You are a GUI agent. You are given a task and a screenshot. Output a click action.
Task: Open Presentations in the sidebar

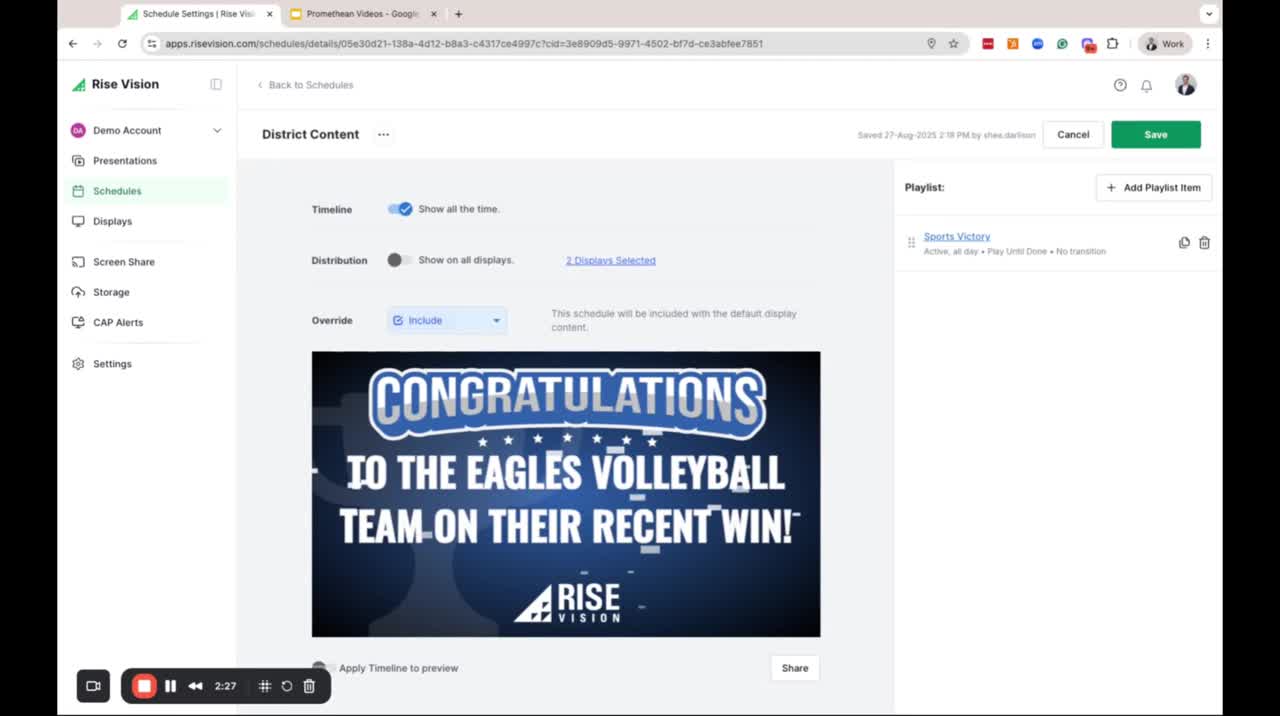125,161
